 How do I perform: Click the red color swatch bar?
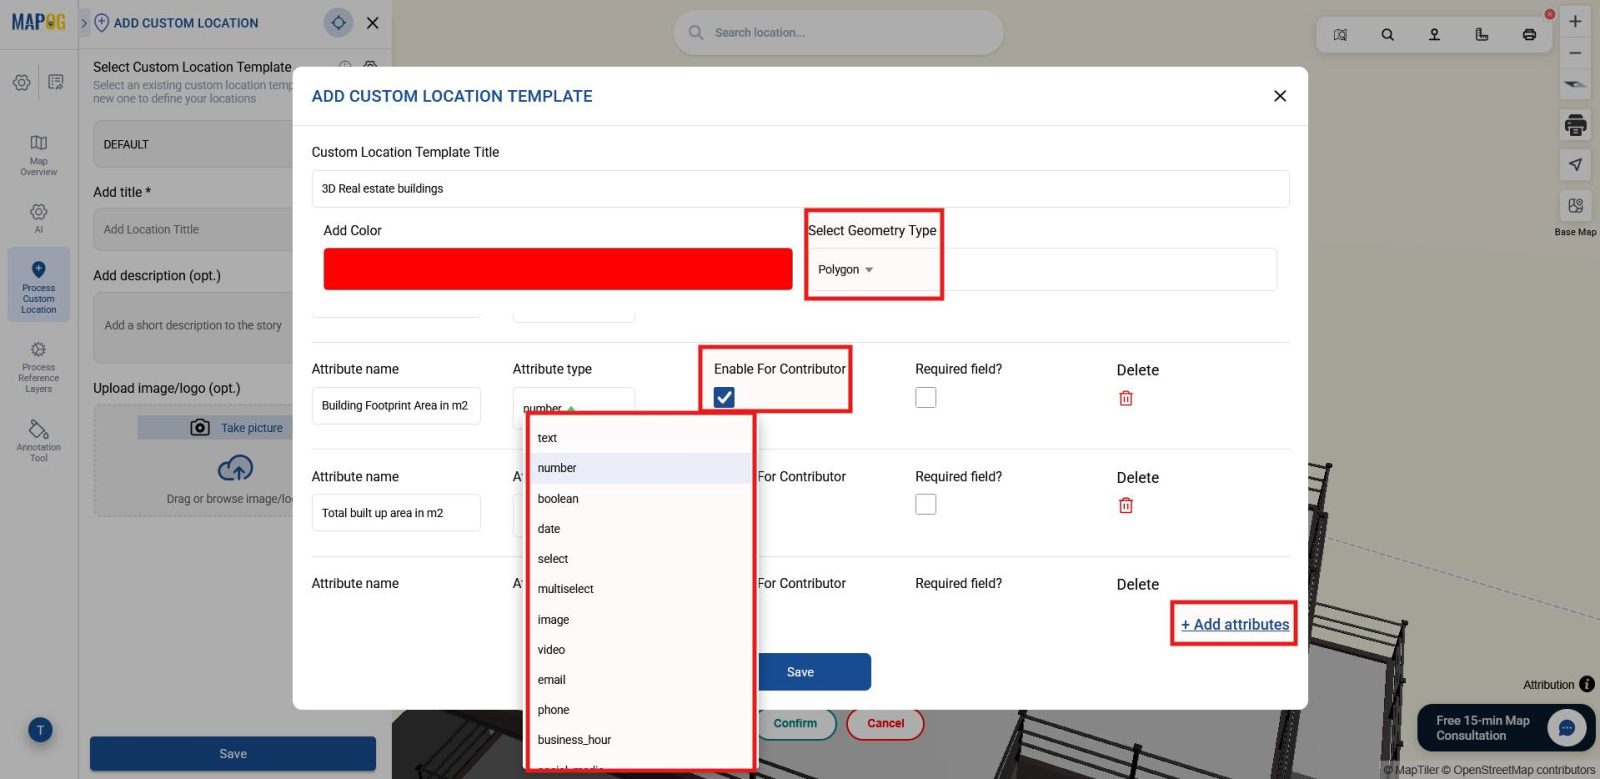pyautogui.click(x=557, y=269)
